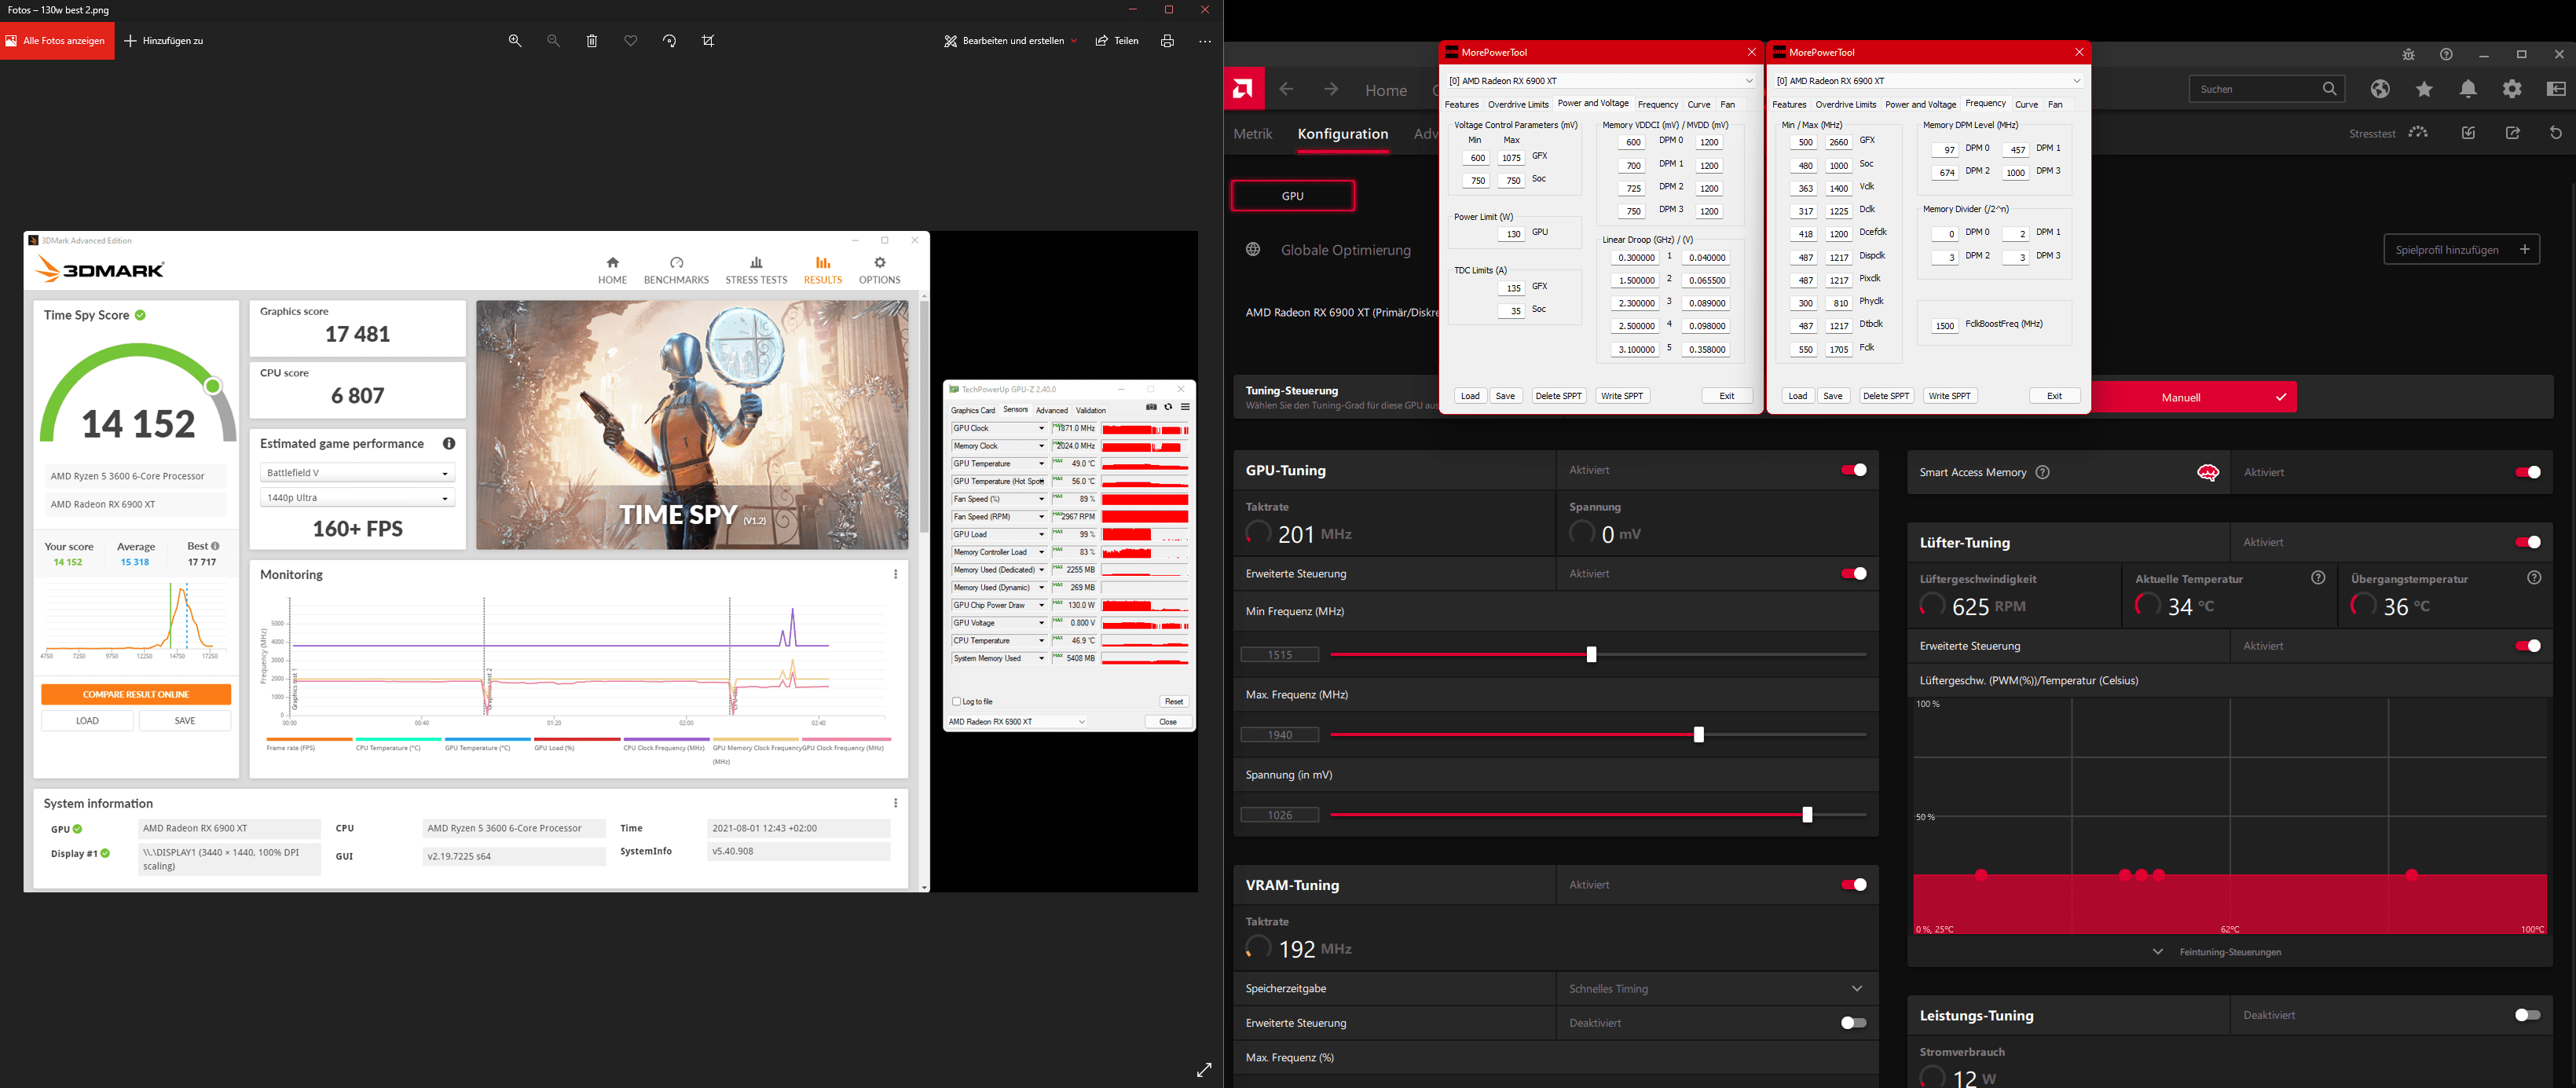
Task: Open the Battlefield V game dropdown in 3DMark
Action: pyautogui.click(x=357, y=473)
